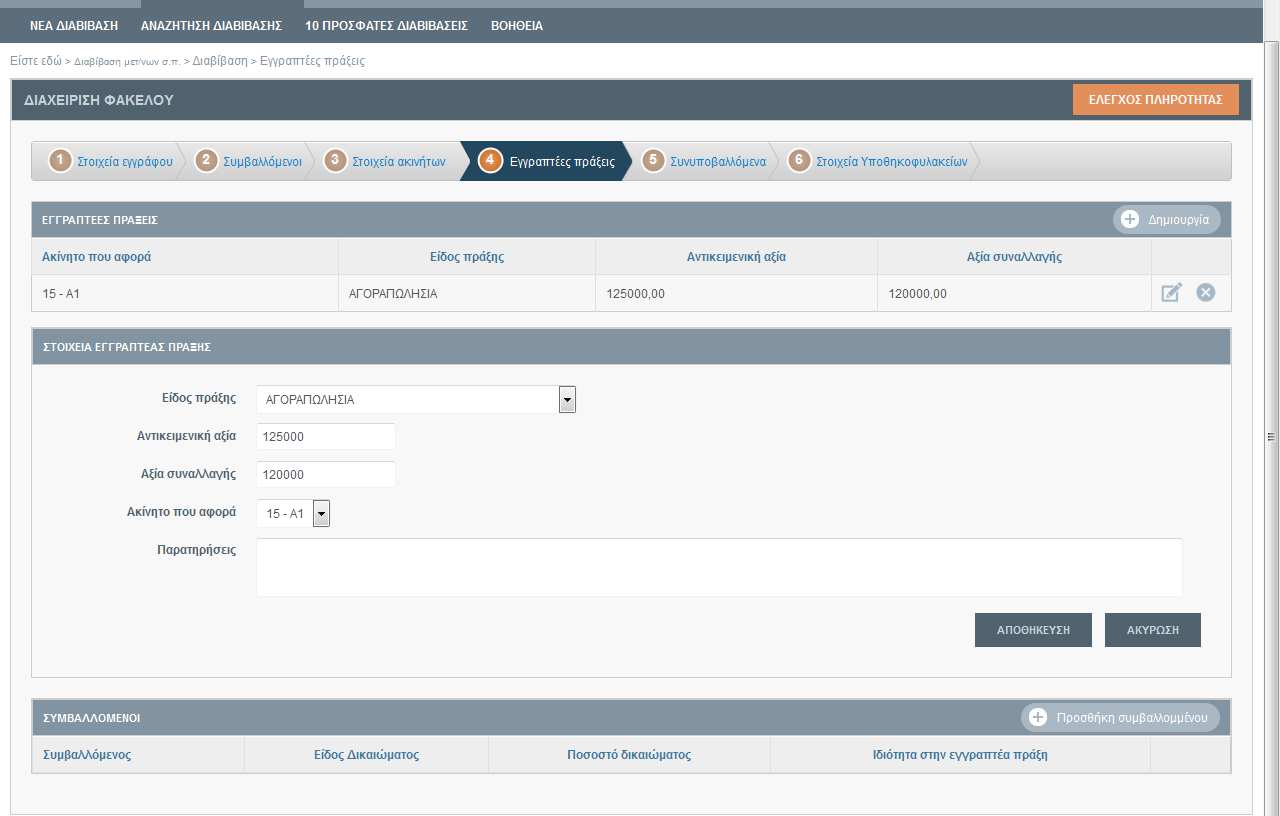Click the Αντικειμενική αξία input field

[x=326, y=437]
